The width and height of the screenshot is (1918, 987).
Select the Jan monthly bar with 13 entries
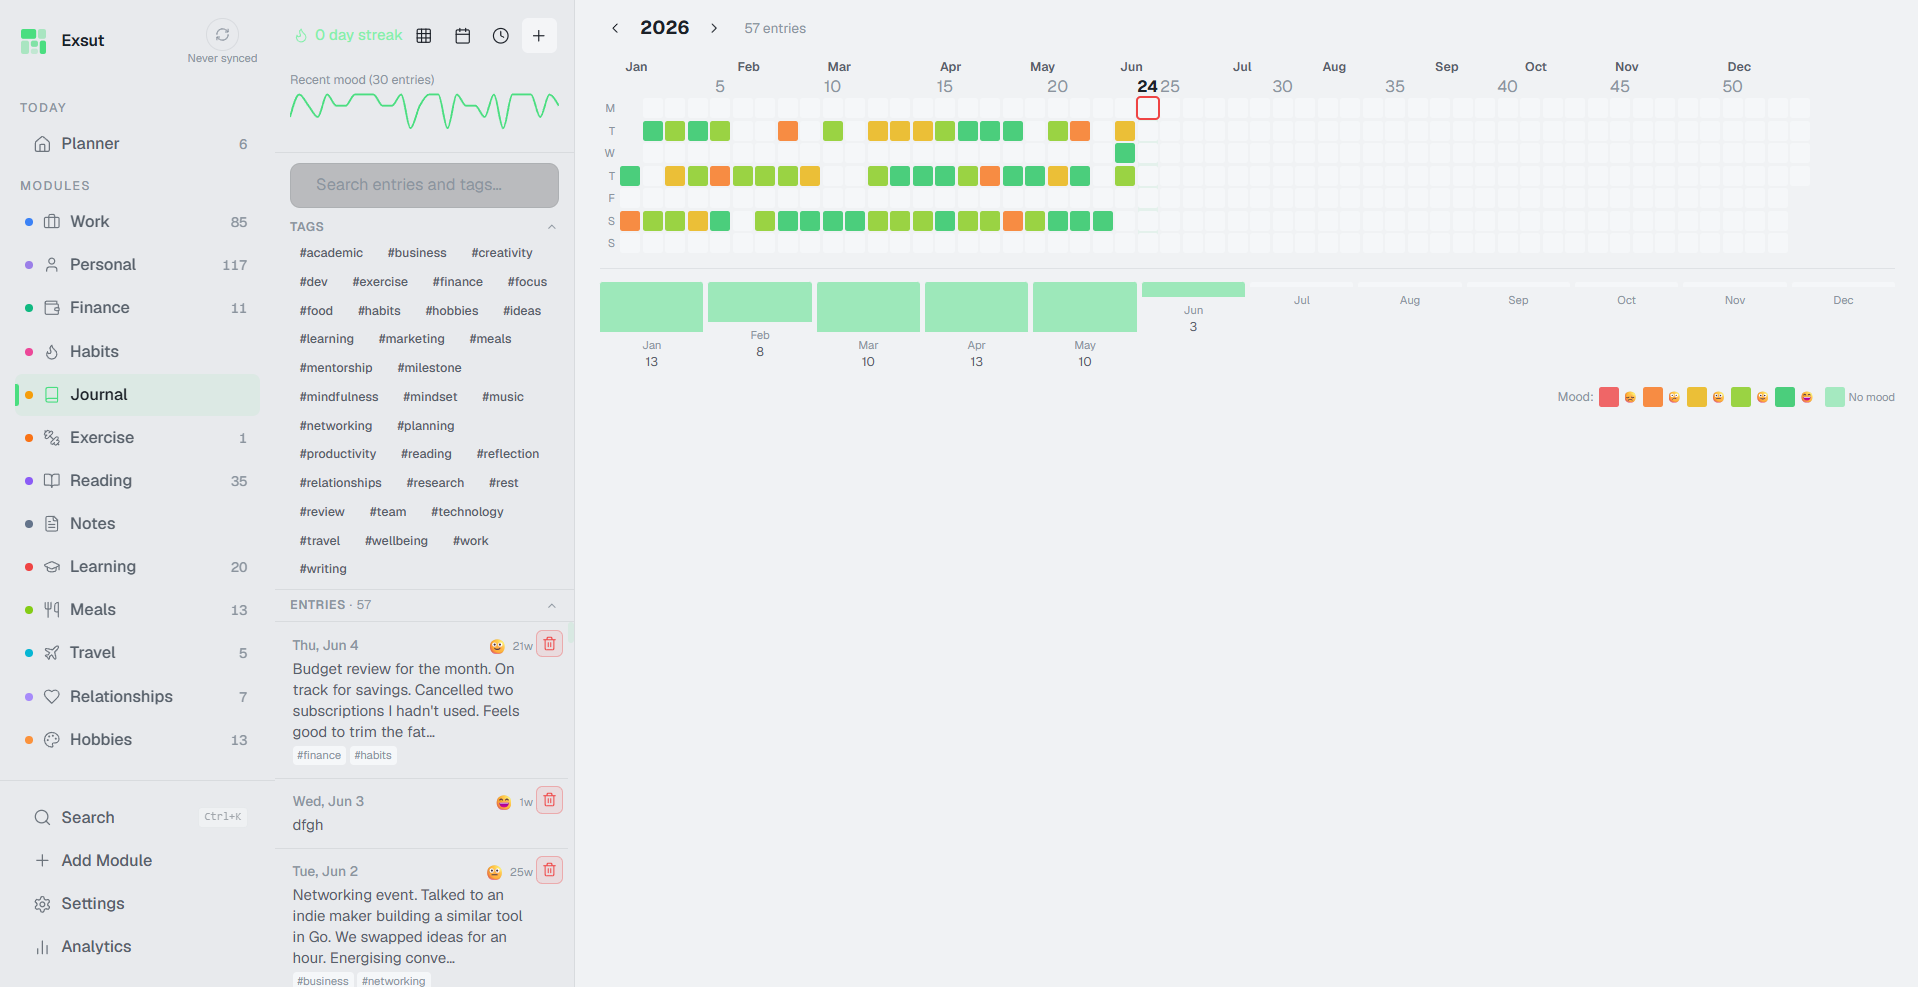(x=651, y=307)
